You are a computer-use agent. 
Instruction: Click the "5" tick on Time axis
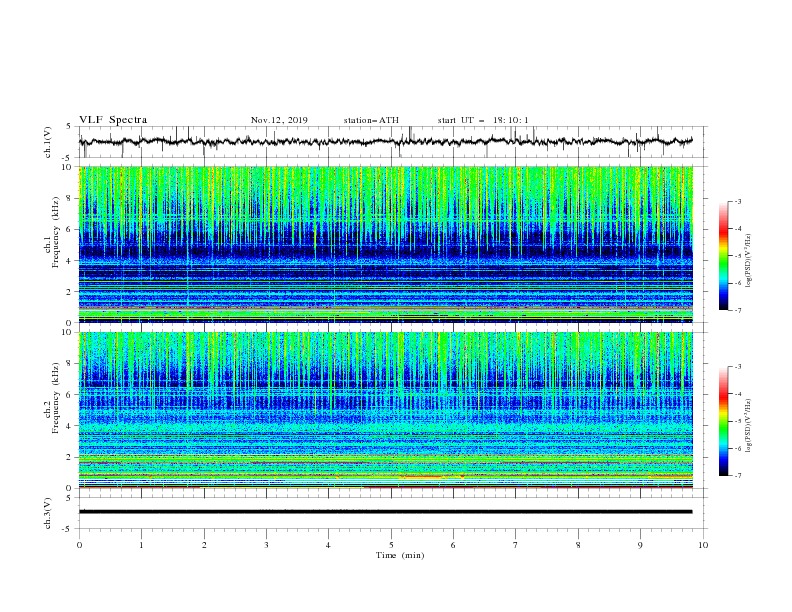point(391,545)
